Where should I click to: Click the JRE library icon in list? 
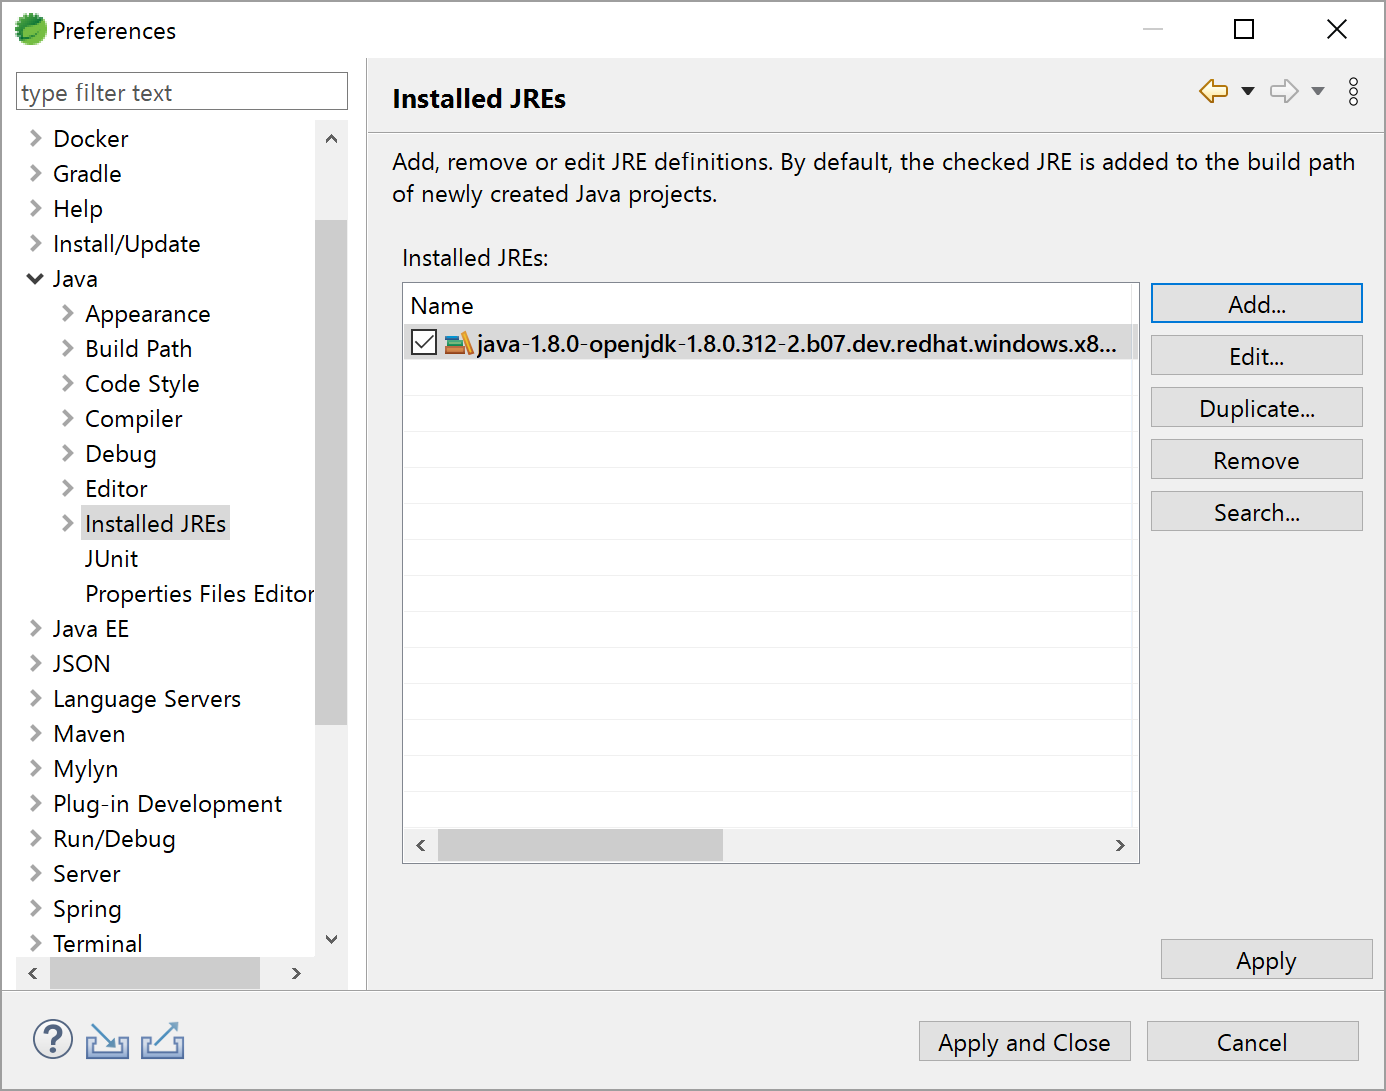[x=458, y=344]
